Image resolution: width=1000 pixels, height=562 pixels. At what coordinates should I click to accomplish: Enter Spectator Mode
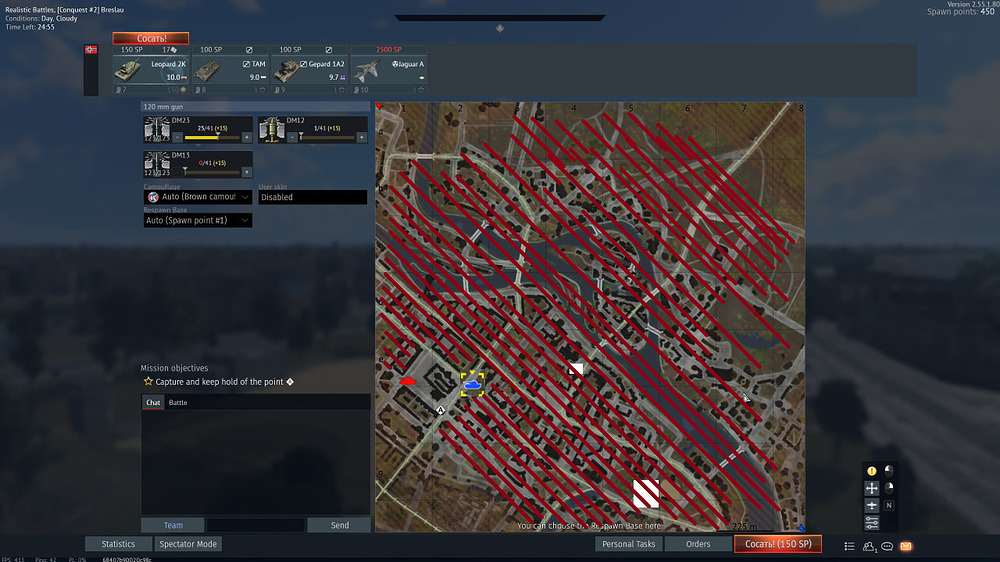(188, 544)
